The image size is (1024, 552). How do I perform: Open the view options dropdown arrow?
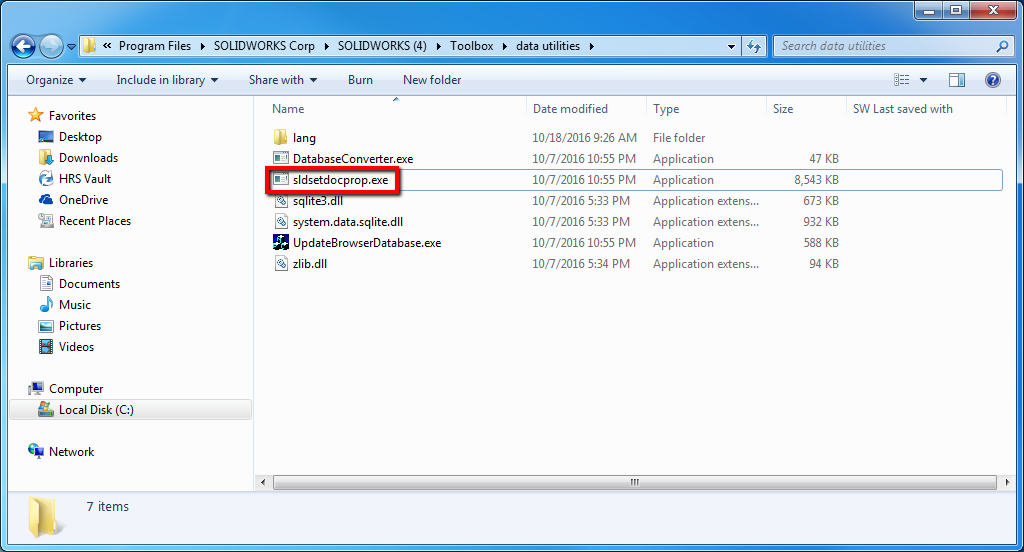923,80
